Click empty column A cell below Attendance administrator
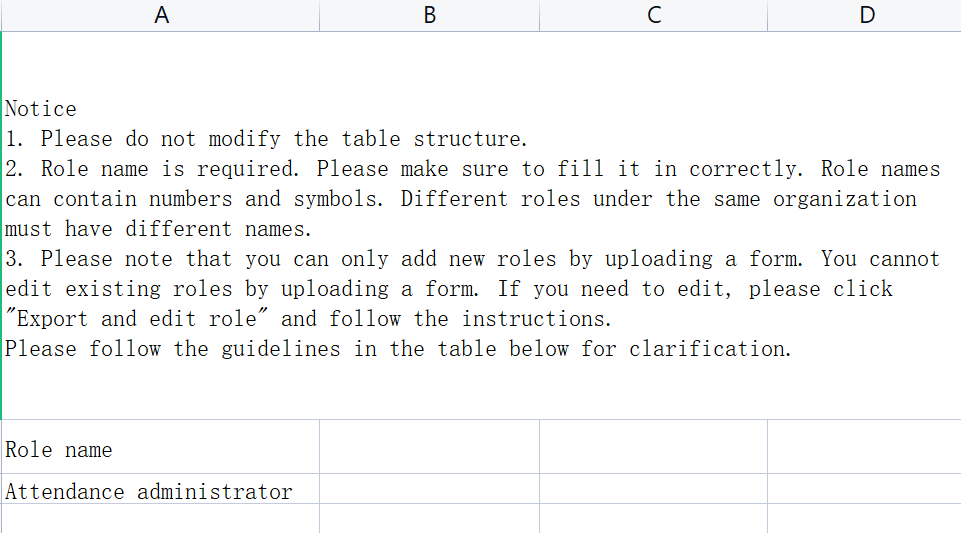 coord(160,519)
